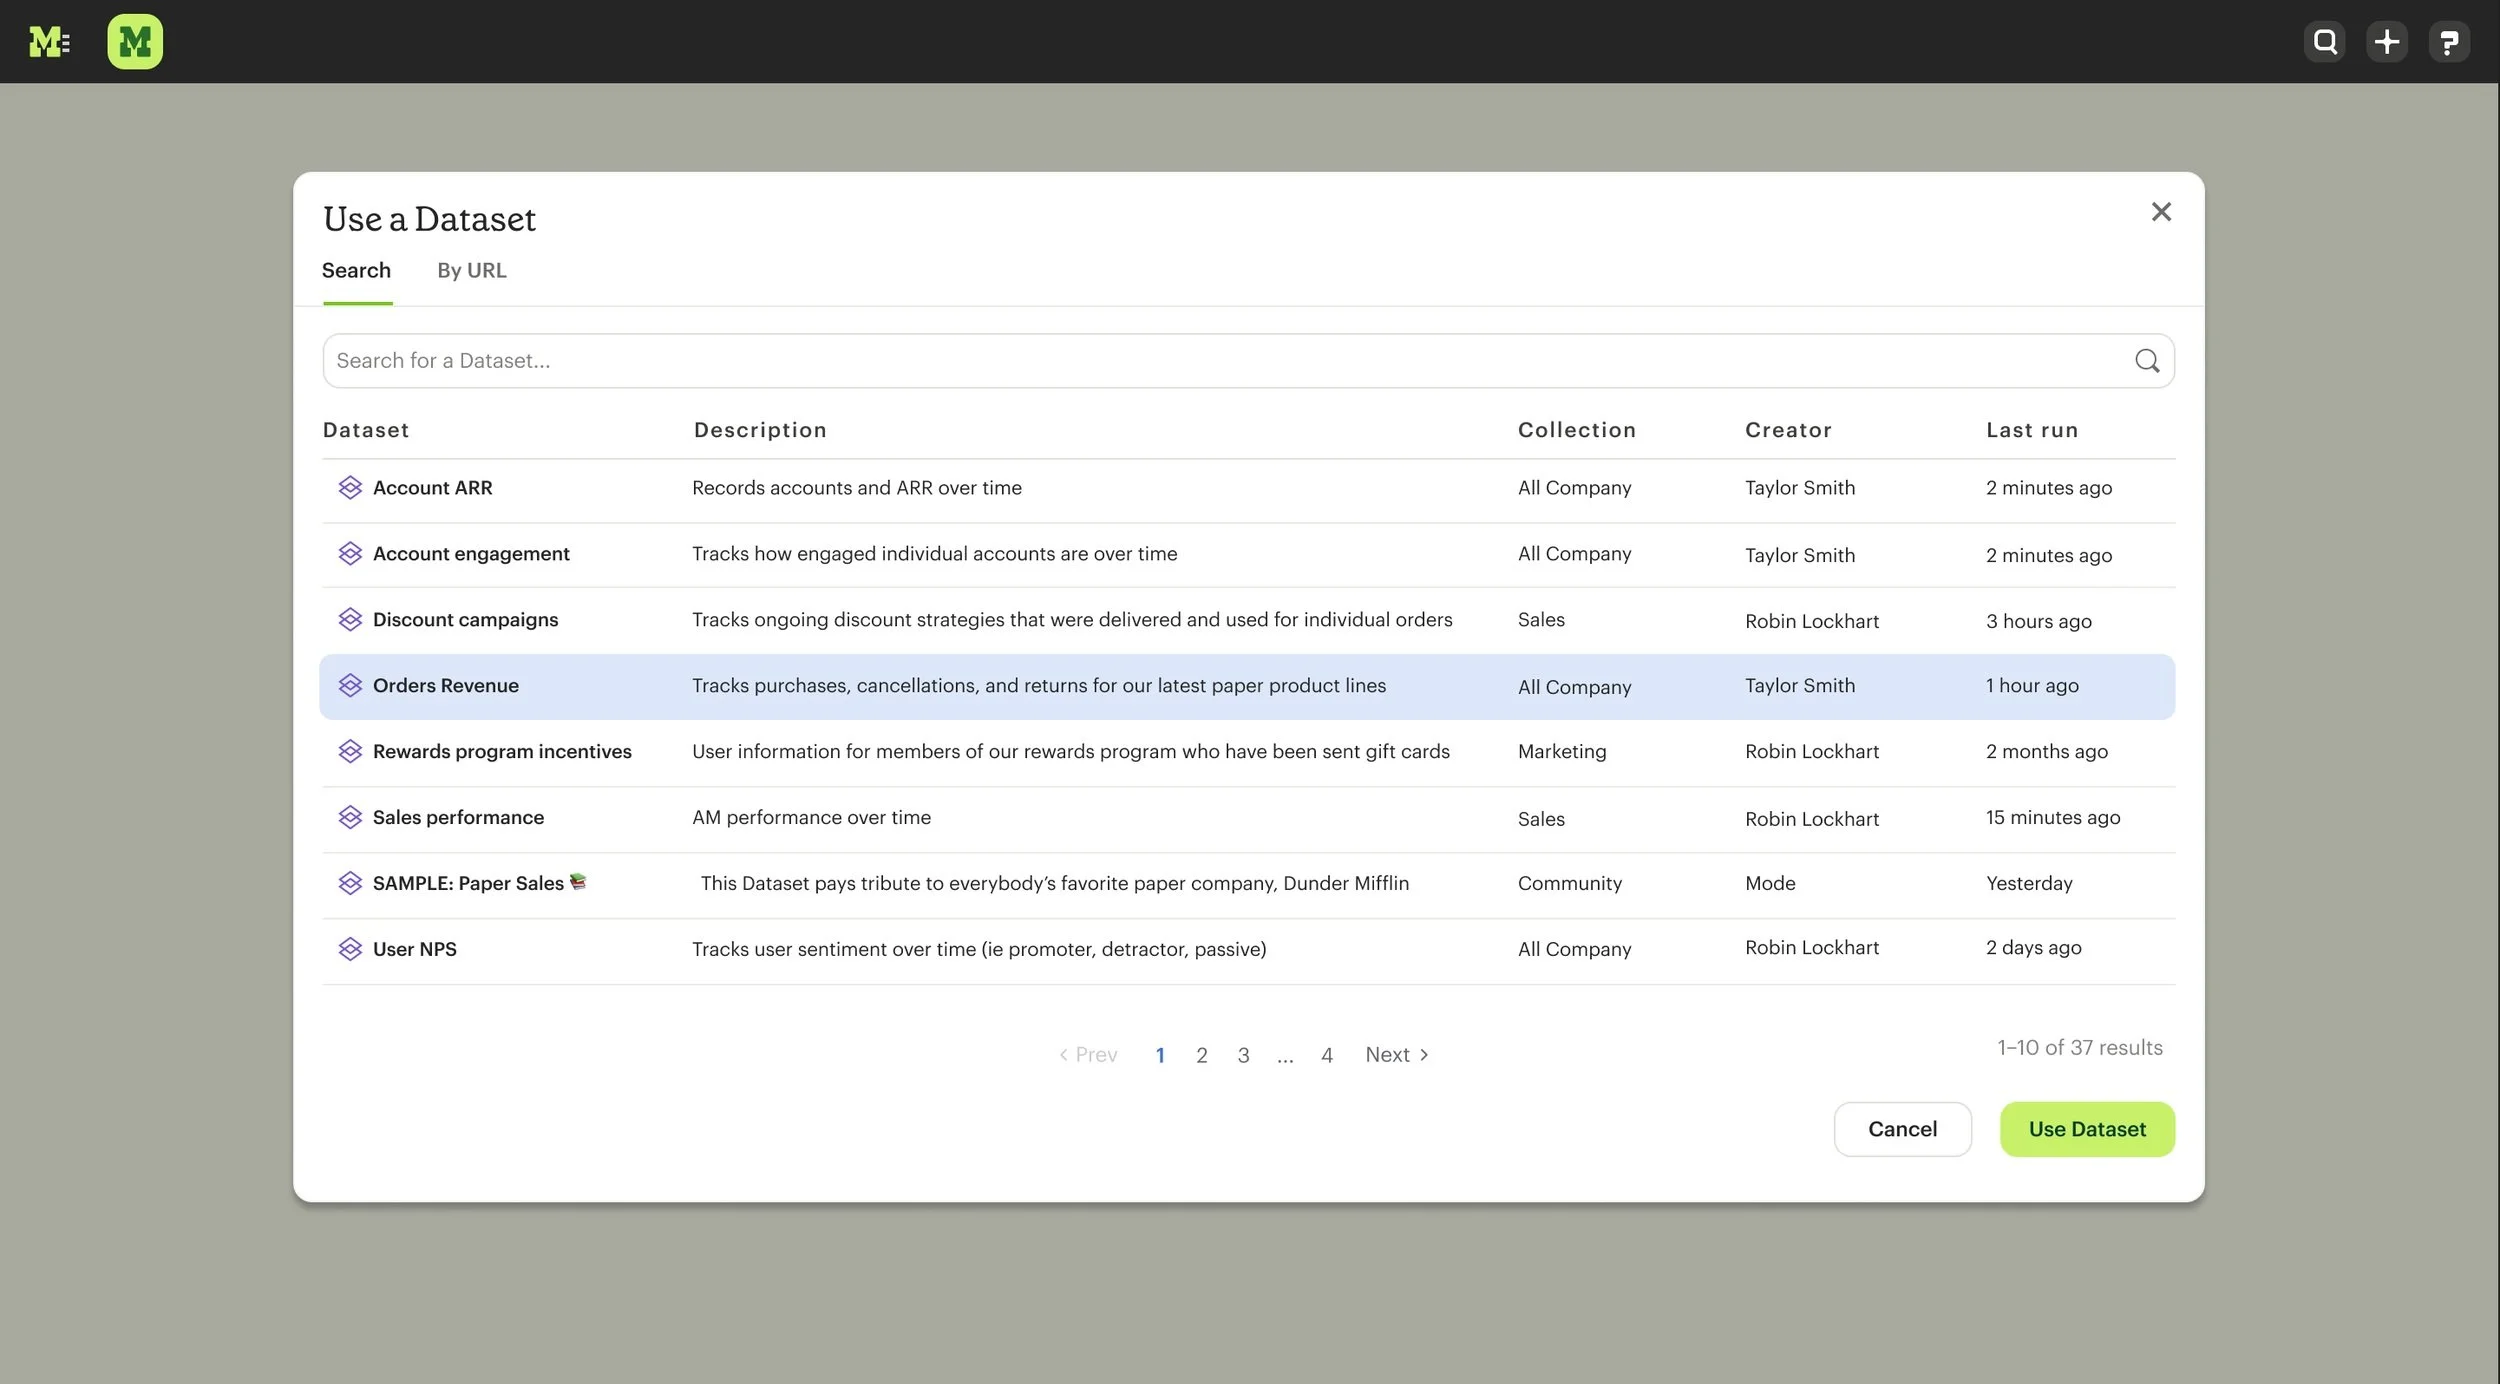Click dataset icon beside Account ARR
The height and width of the screenshot is (1384, 2500).
coord(350,488)
